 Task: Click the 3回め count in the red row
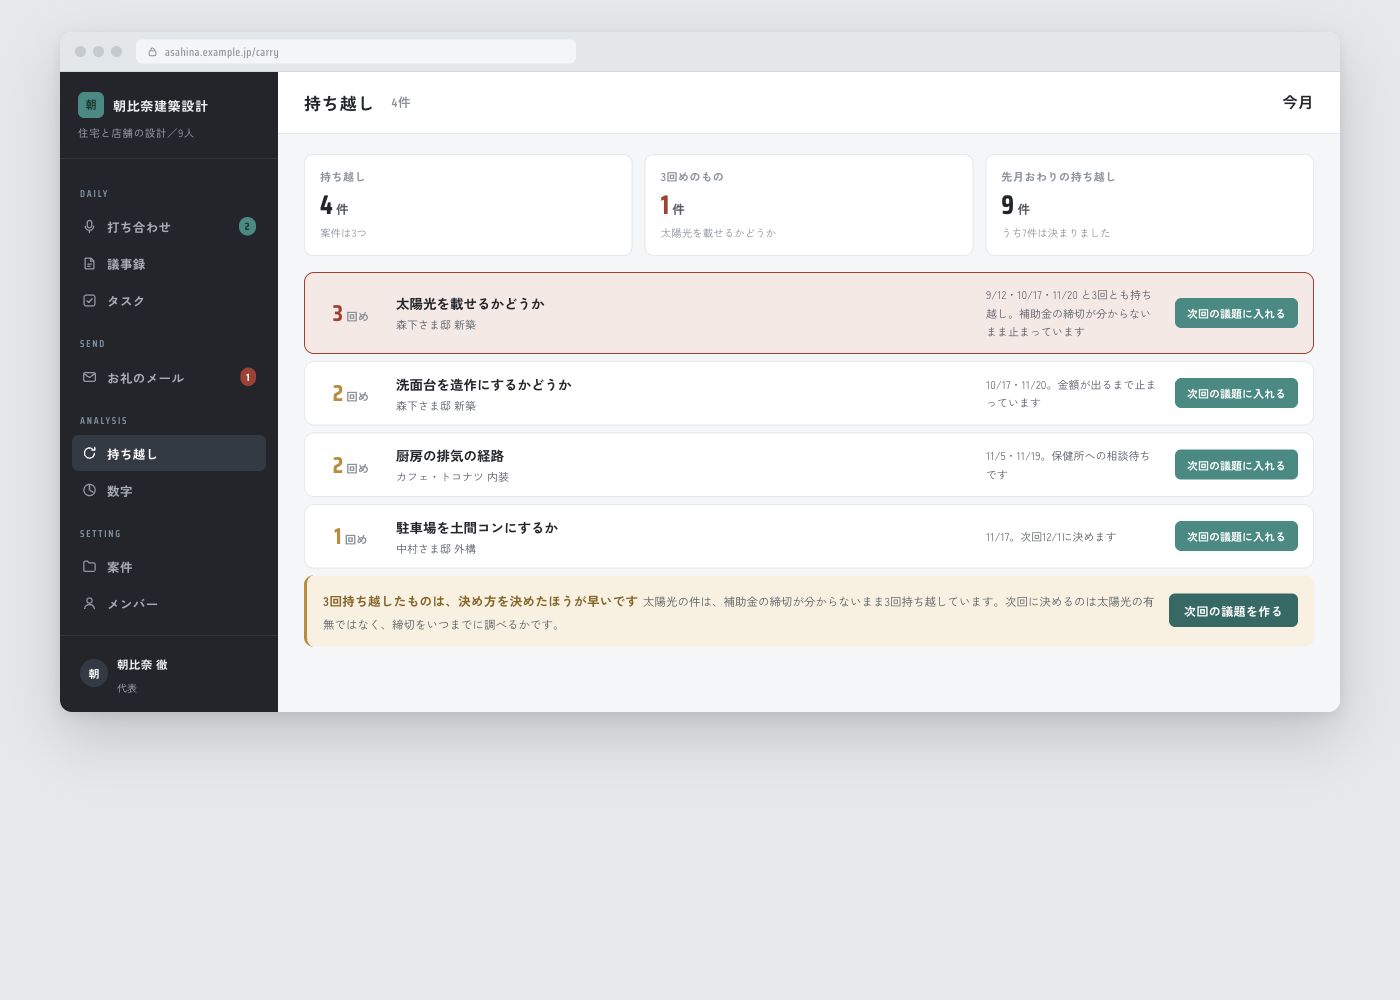point(350,314)
